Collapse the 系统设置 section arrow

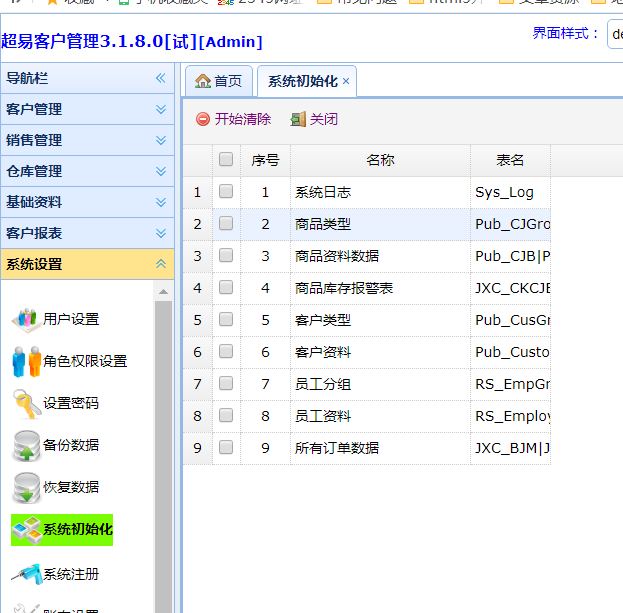tap(161, 264)
